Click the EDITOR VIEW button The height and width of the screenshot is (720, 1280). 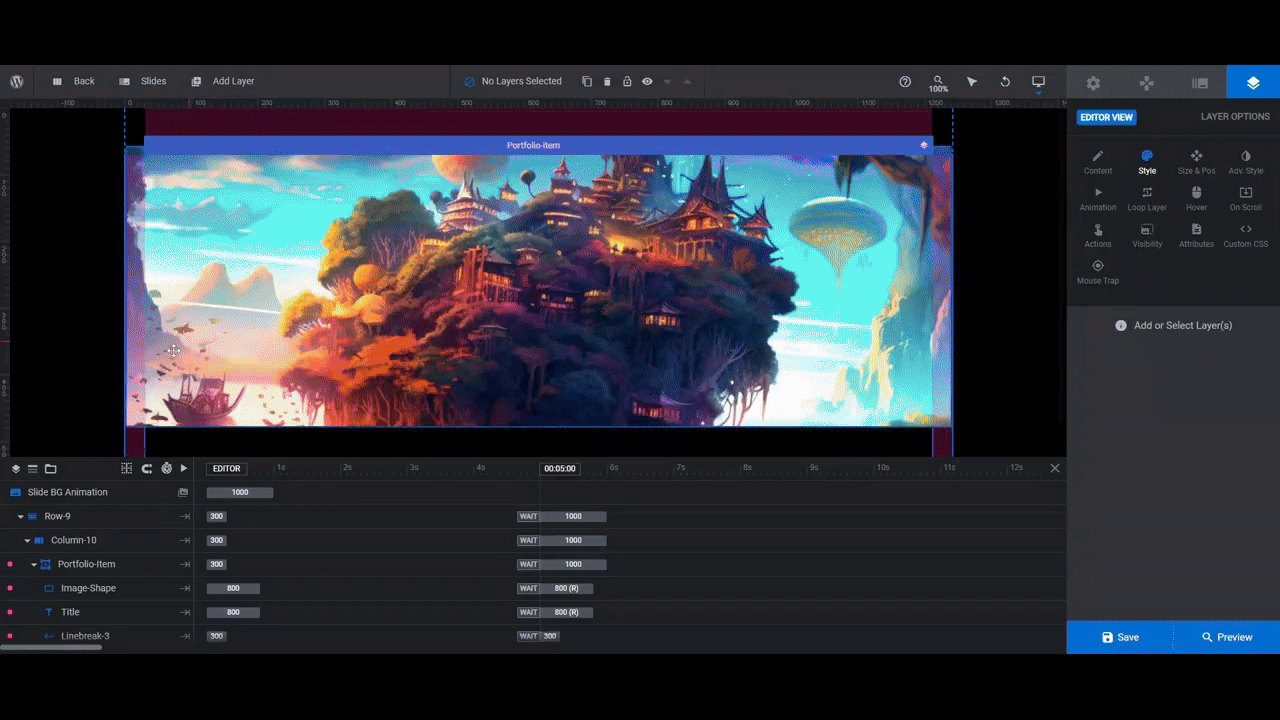coord(1106,117)
